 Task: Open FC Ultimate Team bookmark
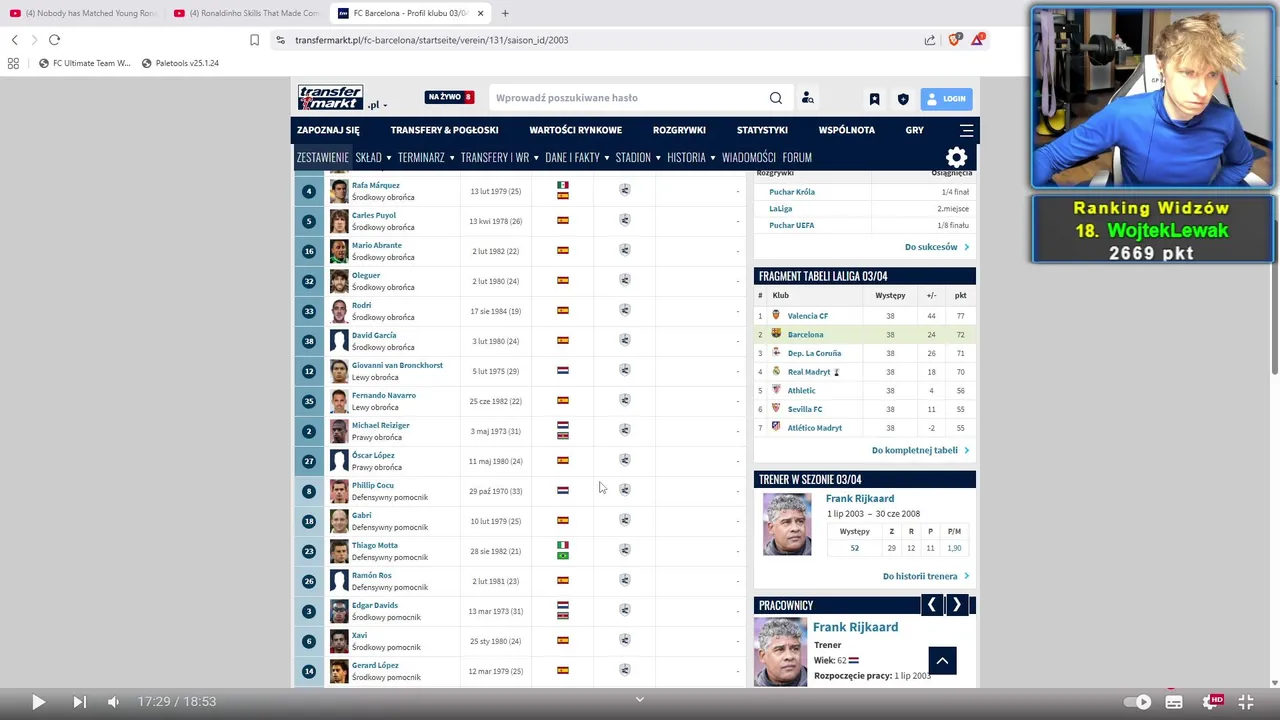(x=84, y=63)
